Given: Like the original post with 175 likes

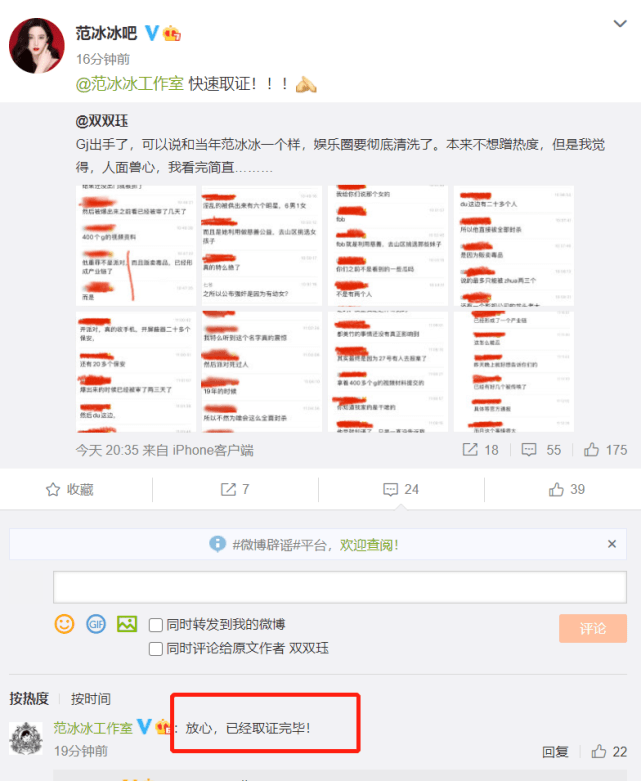Looking at the screenshot, I should tap(606, 450).
